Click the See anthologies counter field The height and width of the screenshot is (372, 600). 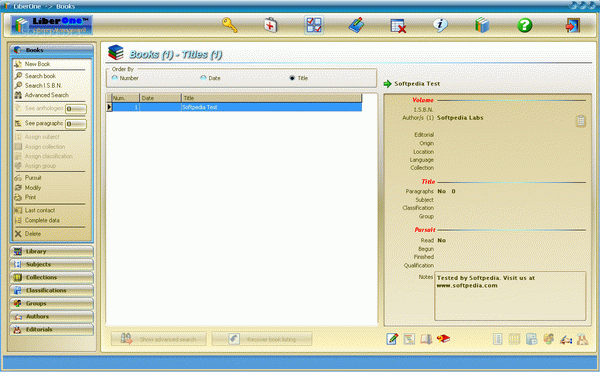tap(76, 109)
